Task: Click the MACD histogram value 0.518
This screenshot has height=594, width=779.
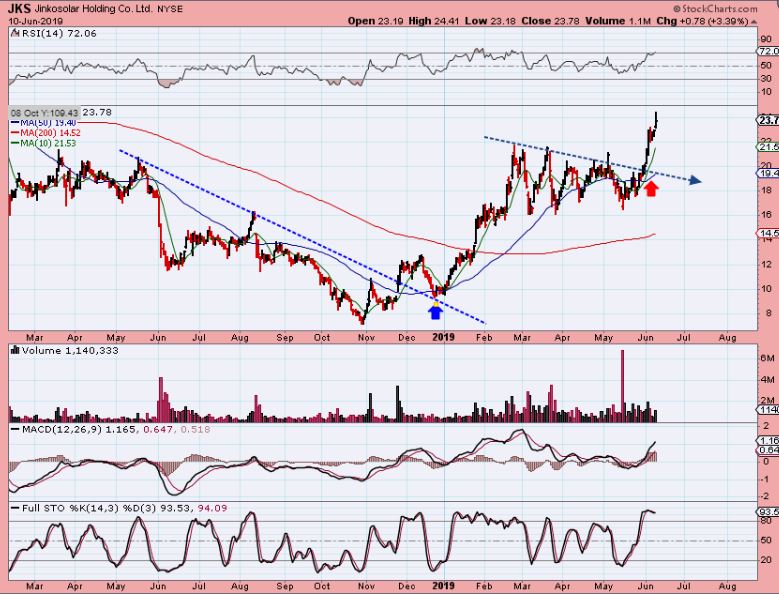Action: click(x=195, y=429)
